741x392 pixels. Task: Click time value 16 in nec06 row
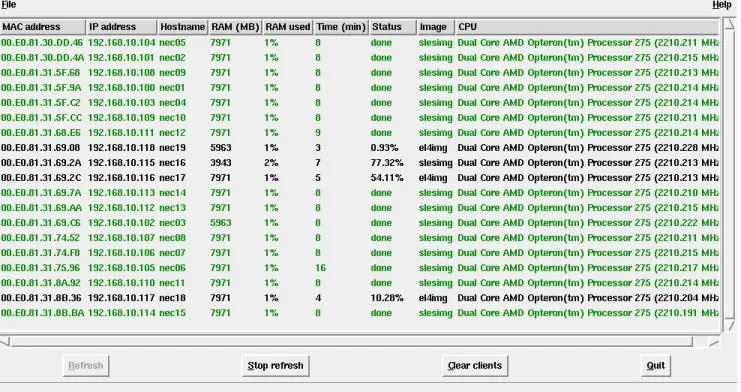click(320, 268)
